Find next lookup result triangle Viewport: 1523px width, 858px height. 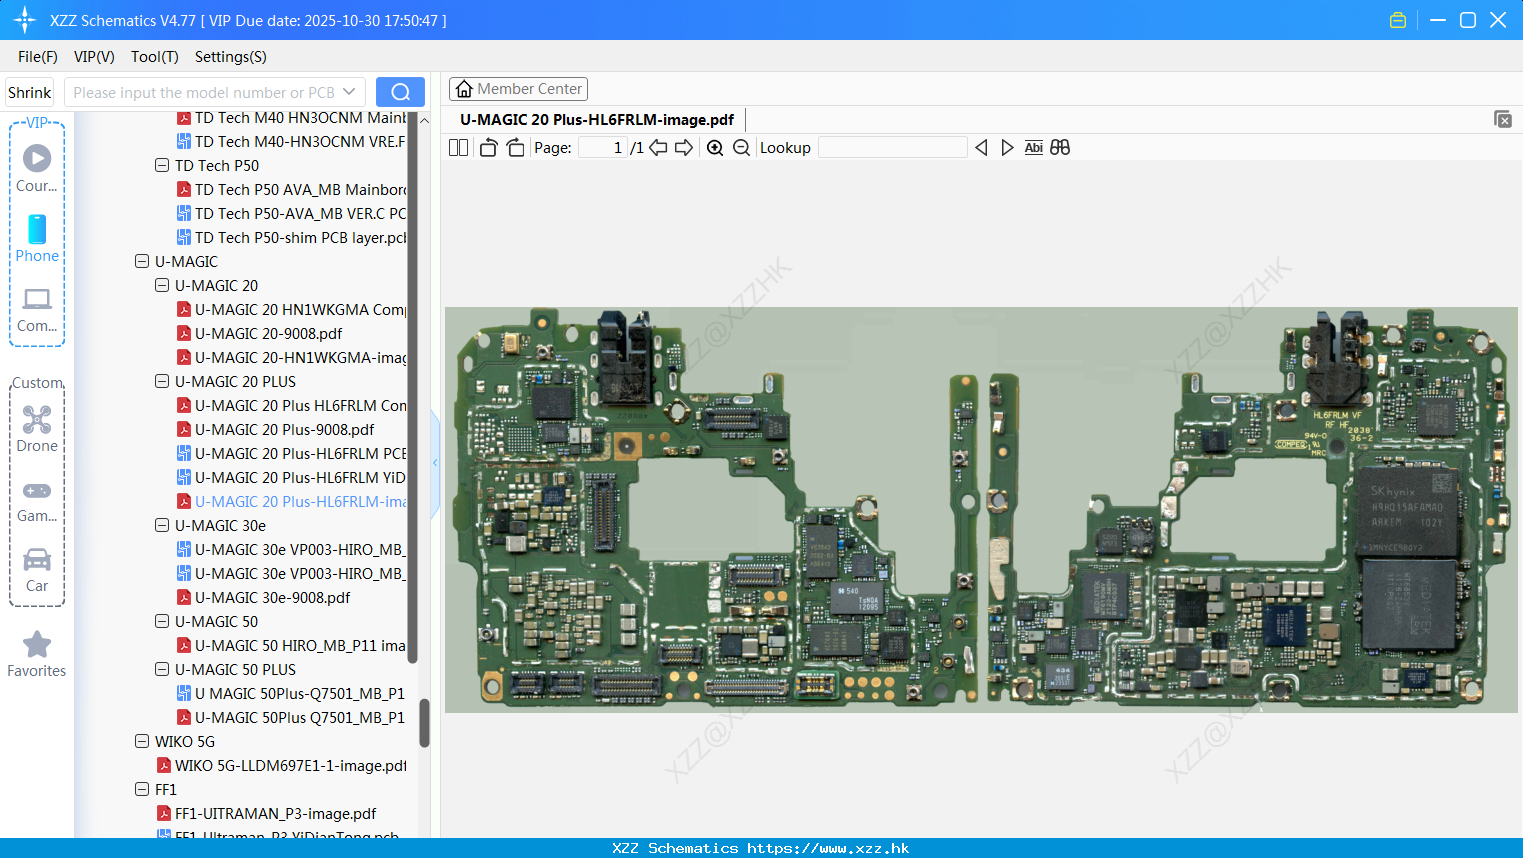[x=1007, y=148]
